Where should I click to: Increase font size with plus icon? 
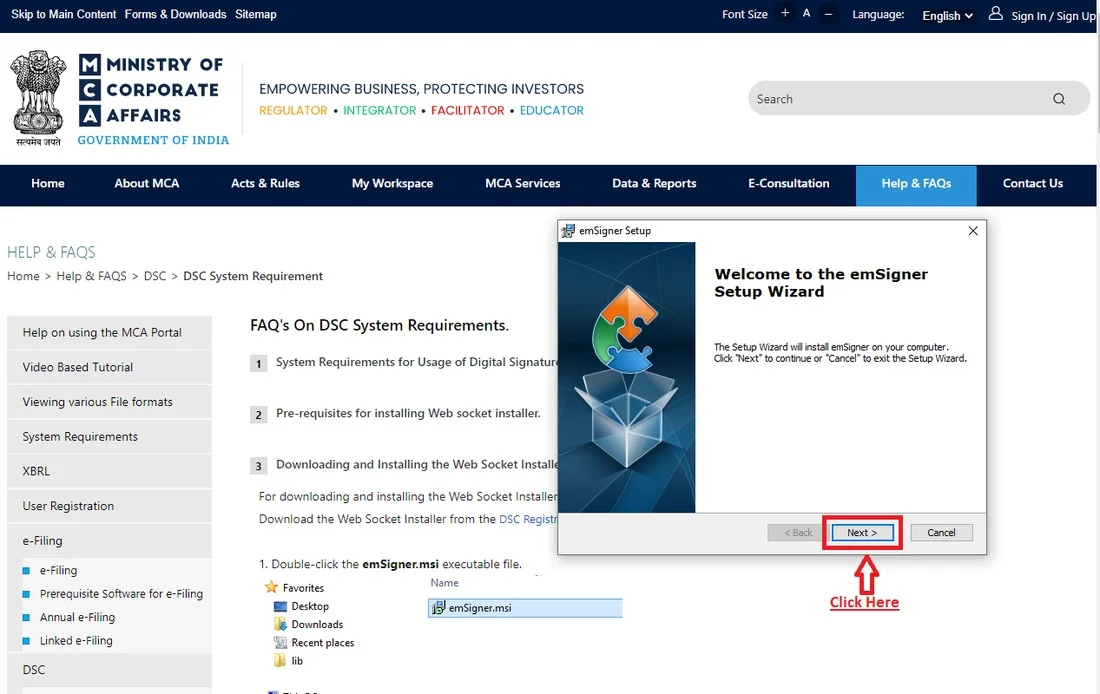pyautogui.click(x=785, y=13)
